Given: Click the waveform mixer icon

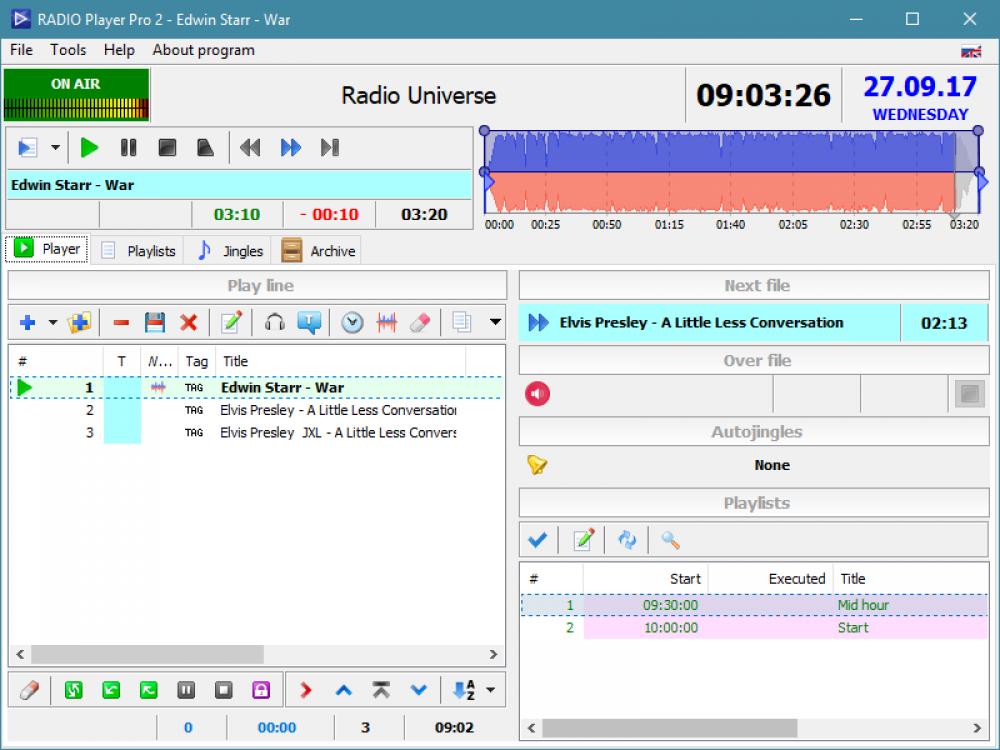Looking at the screenshot, I should click(388, 322).
